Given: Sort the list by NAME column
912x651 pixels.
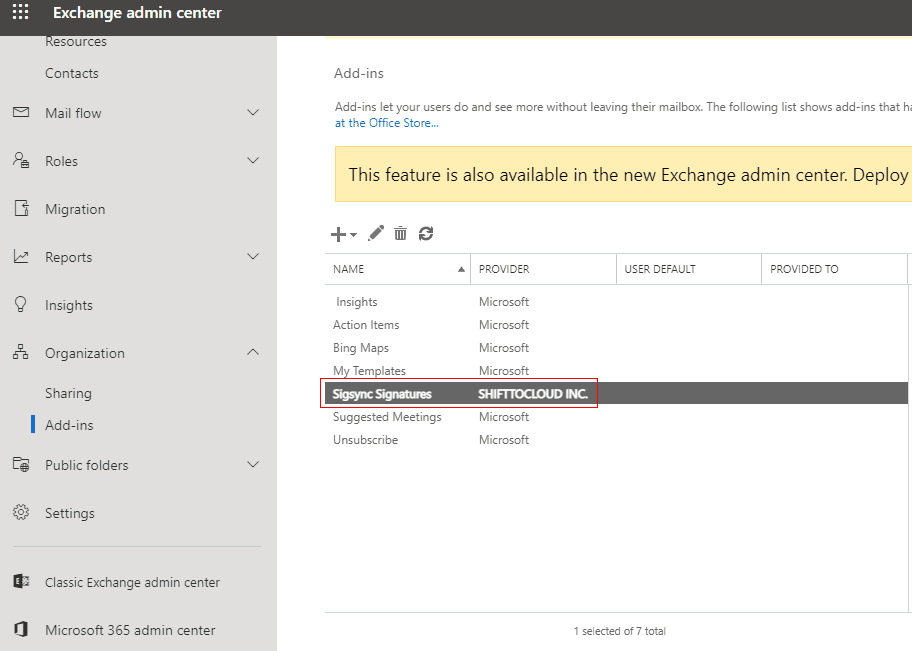Looking at the screenshot, I should (x=349, y=269).
